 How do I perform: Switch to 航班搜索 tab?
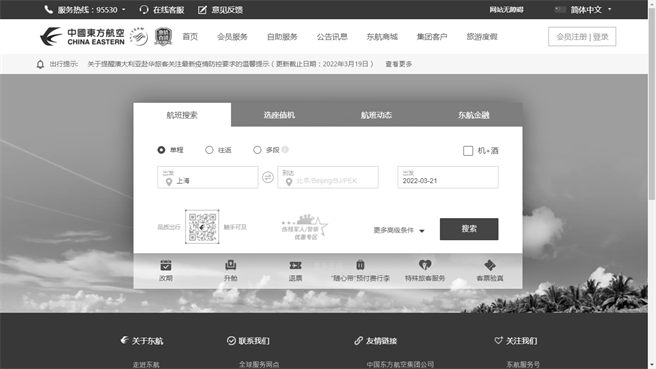point(182,115)
